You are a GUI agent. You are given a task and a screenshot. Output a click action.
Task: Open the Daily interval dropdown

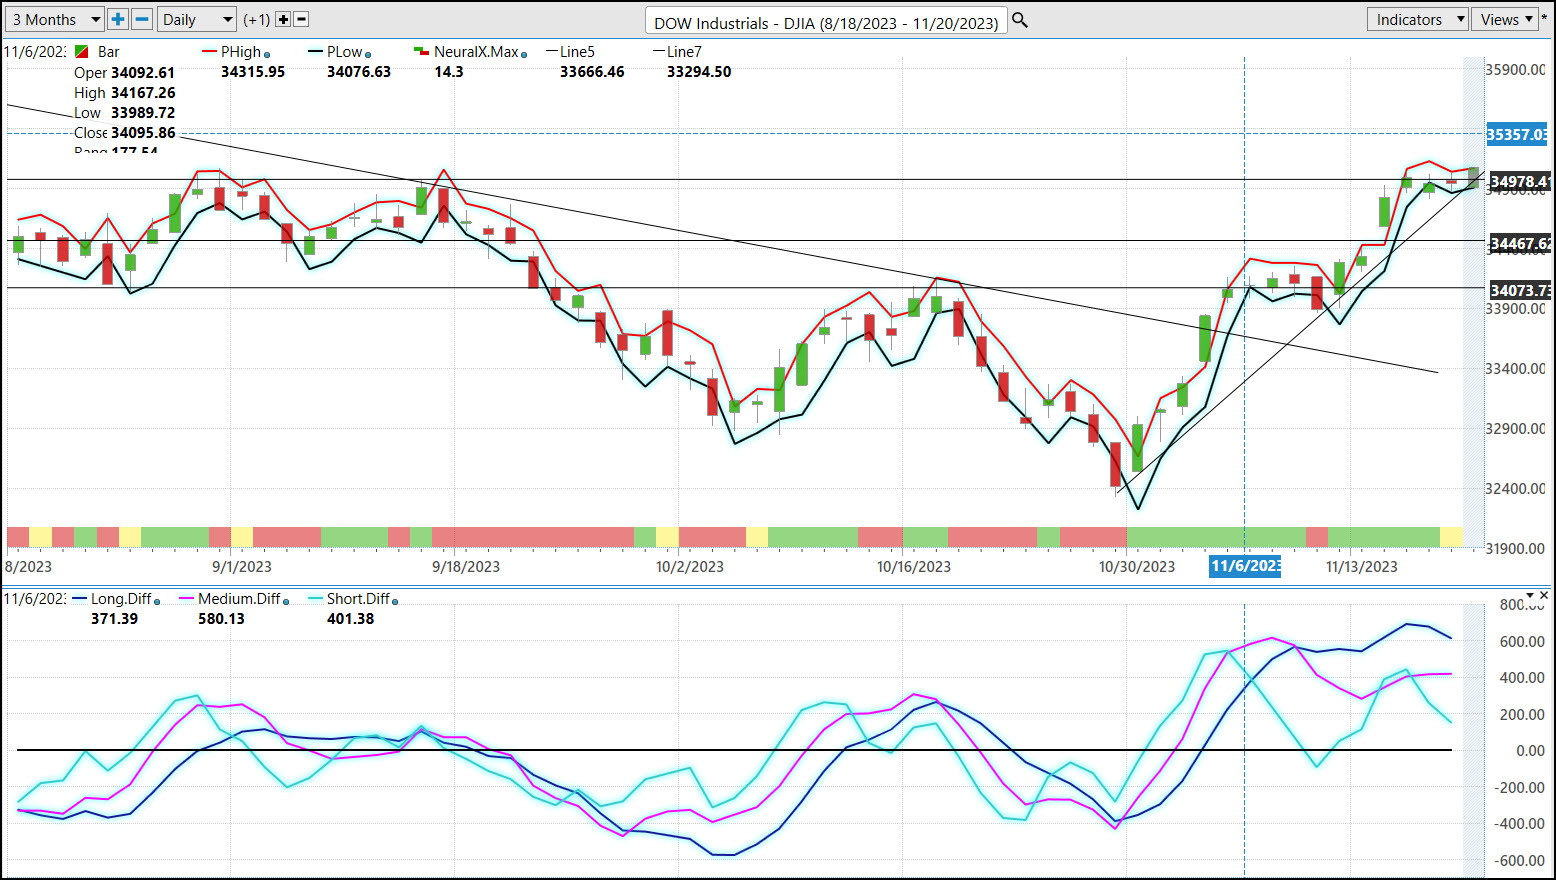[x=197, y=19]
